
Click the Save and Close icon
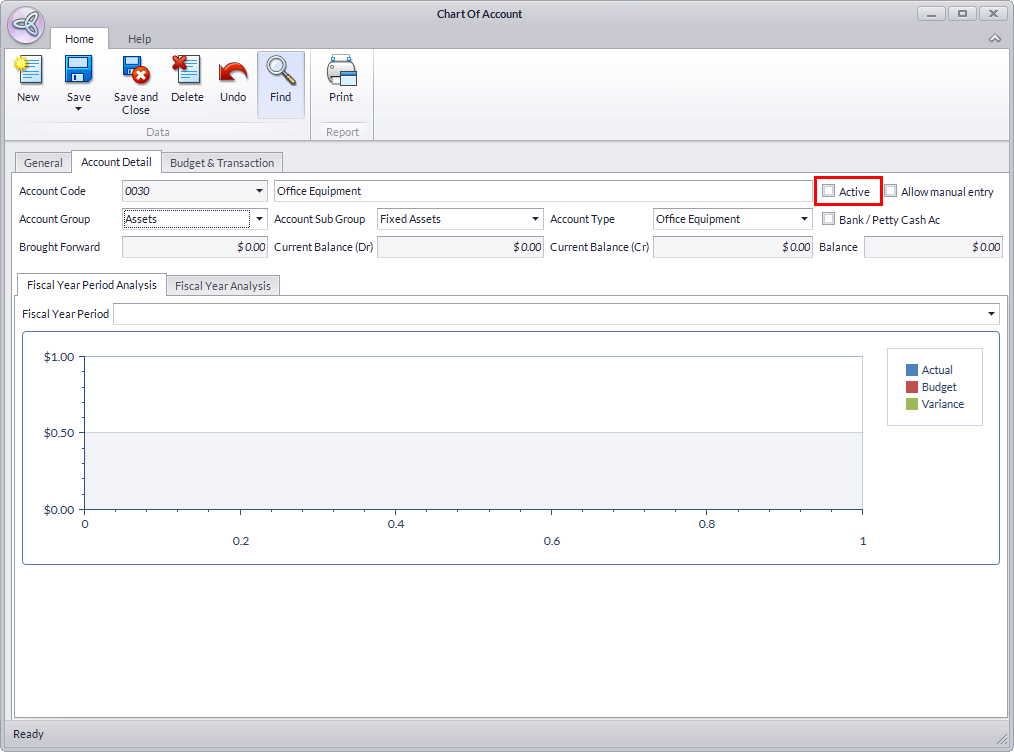coord(135,72)
